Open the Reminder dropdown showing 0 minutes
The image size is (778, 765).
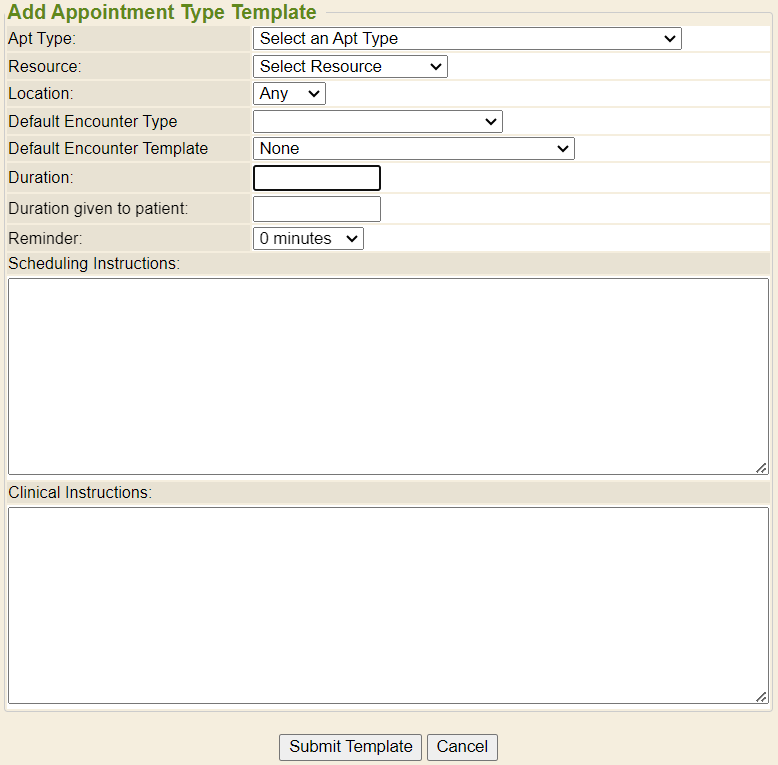(308, 239)
